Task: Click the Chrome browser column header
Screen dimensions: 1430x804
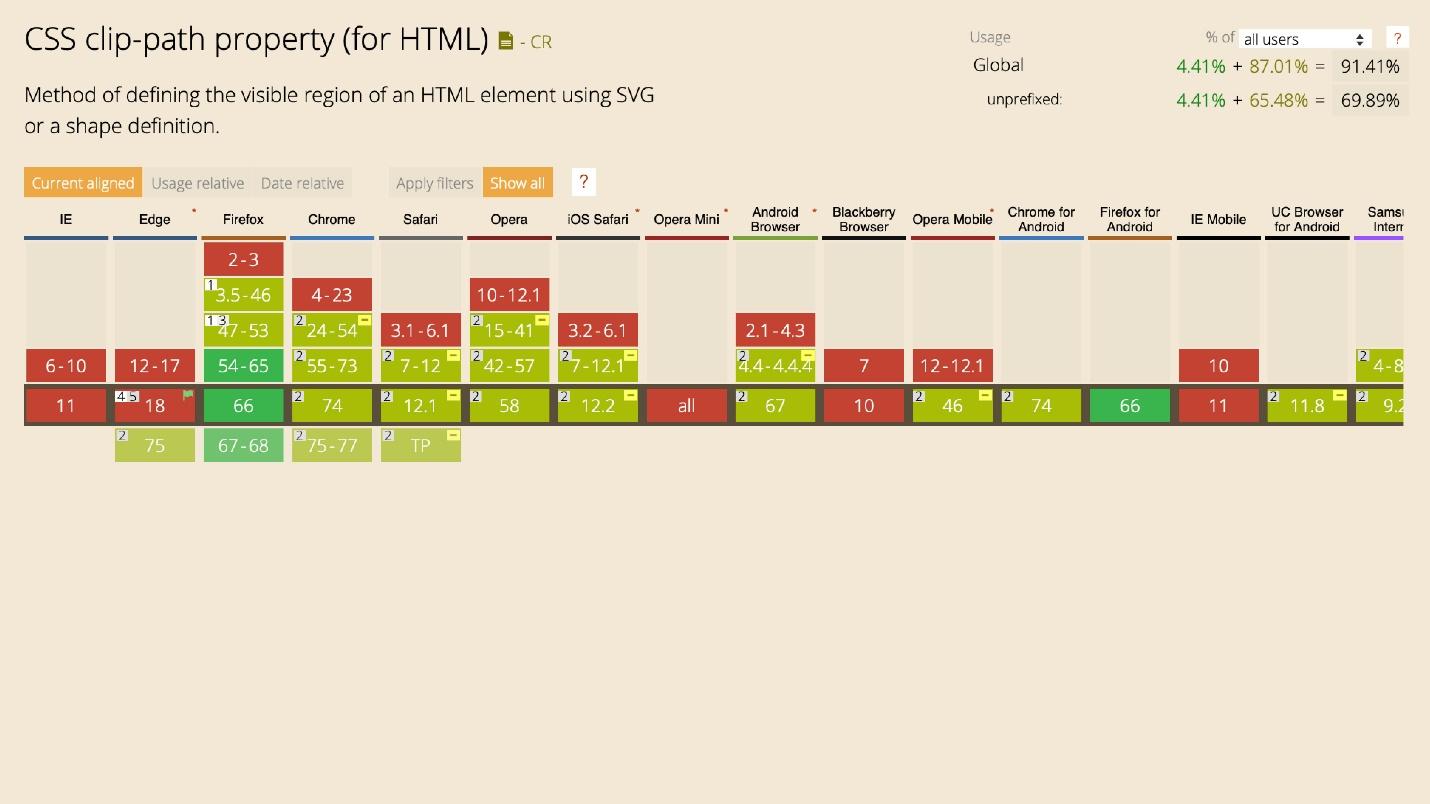Action: pyautogui.click(x=332, y=219)
